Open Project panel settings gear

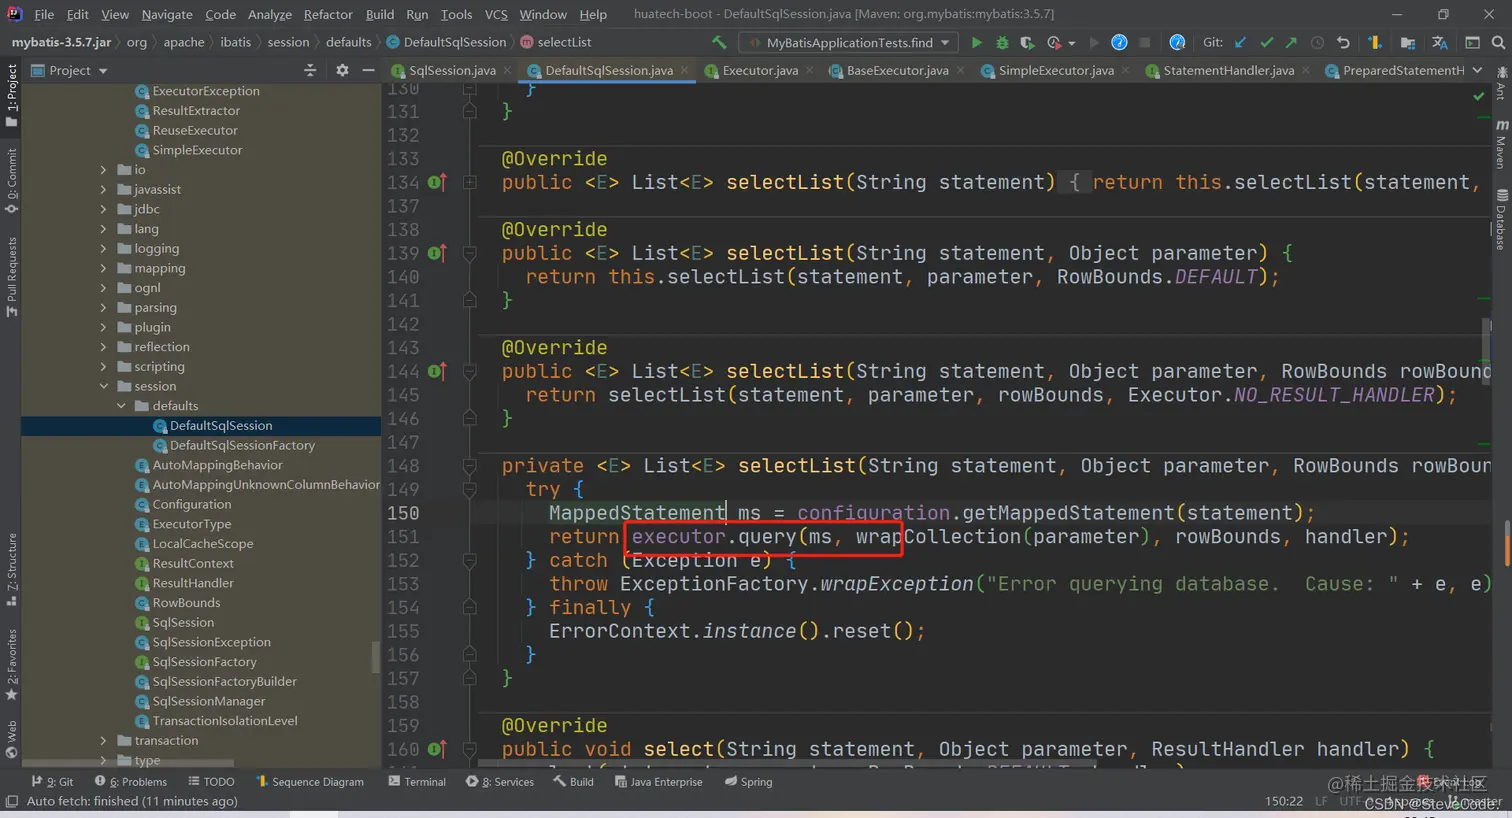pos(342,70)
